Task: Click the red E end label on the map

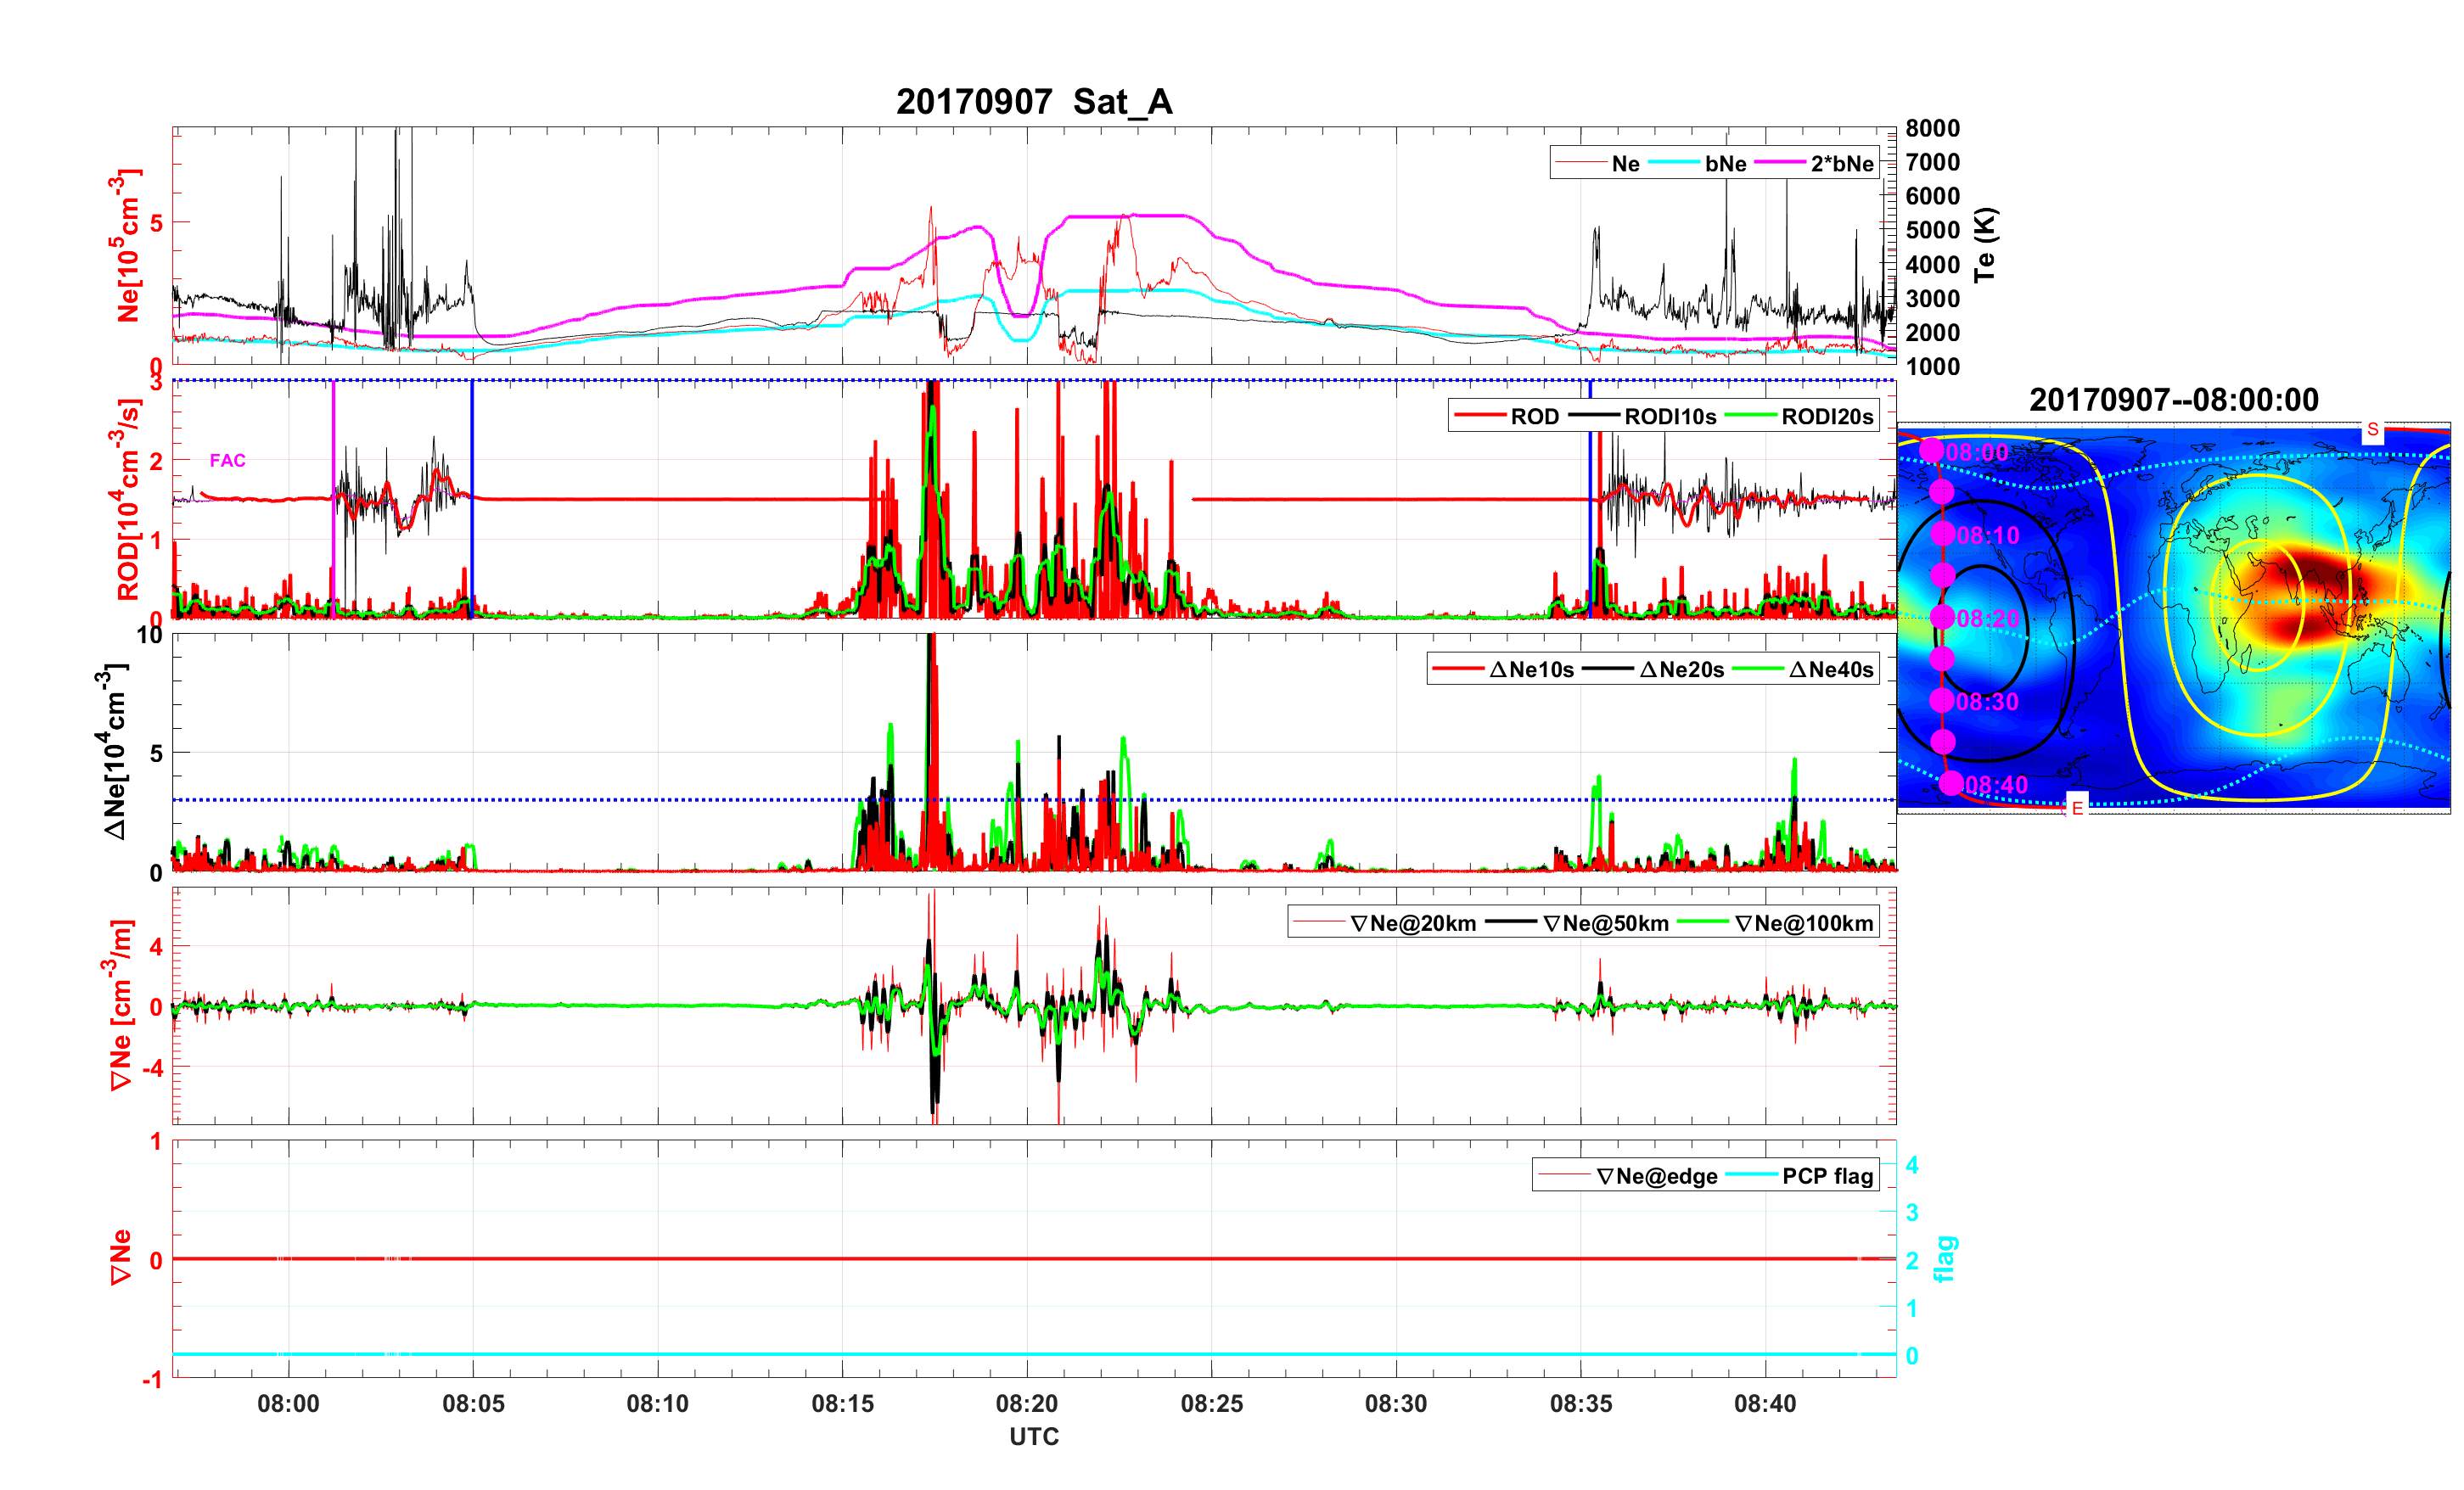Action: pyautogui.click(x=2077, y=807)
